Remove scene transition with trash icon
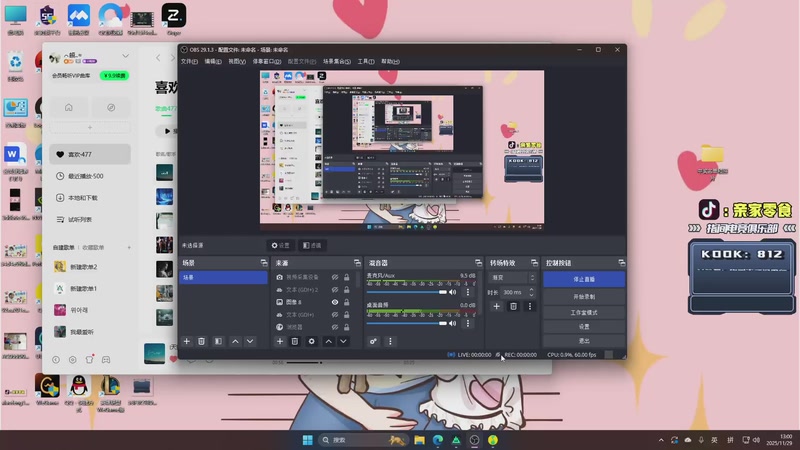This screenshot has height=450, width=800. [x=514, y=306]
